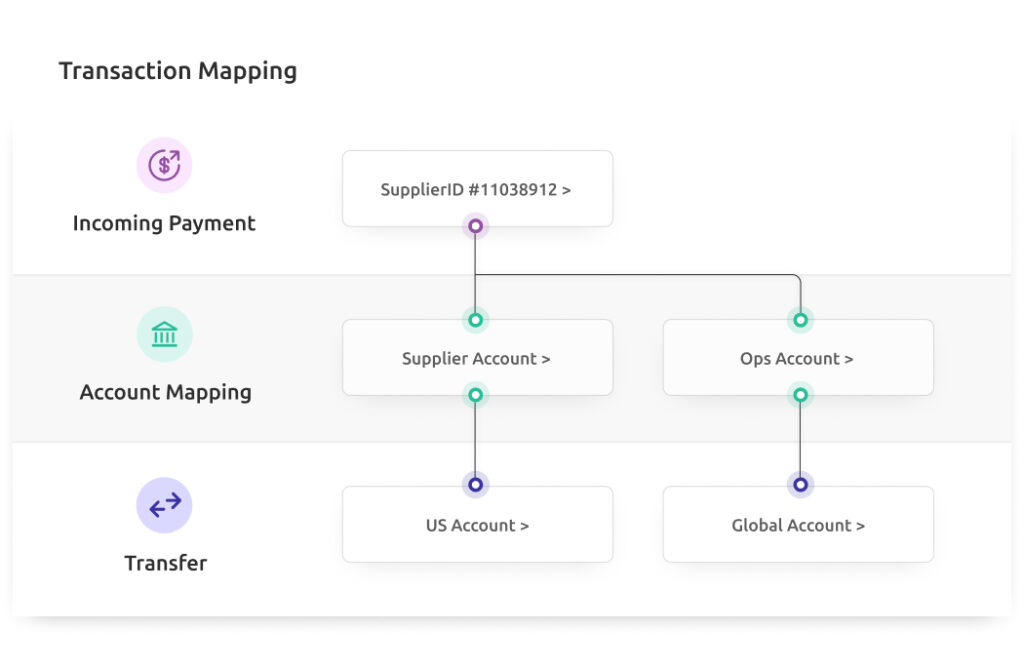Select the green node above Supplier Account

[475, 320]
